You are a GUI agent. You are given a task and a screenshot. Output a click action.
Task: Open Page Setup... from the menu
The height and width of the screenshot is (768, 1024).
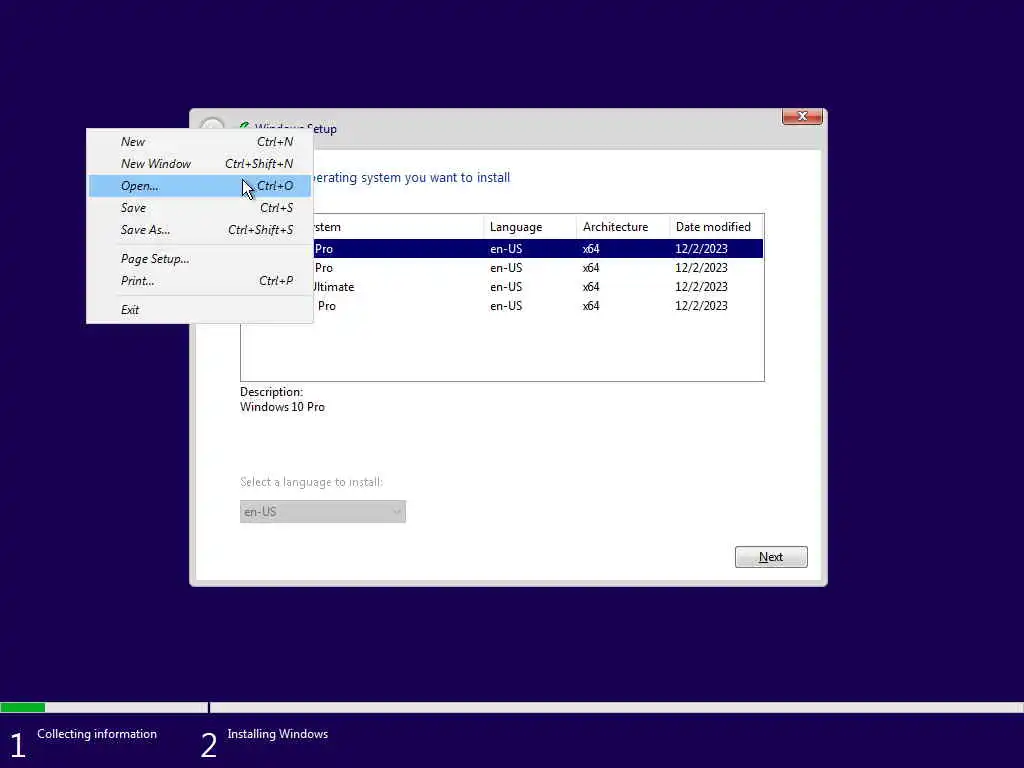coord(199,259)
